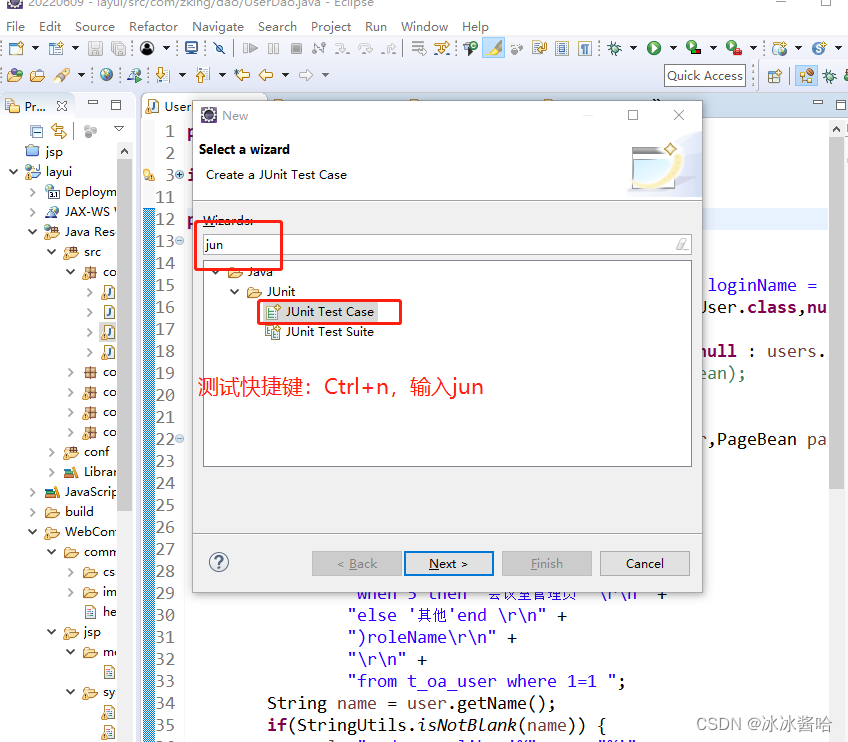Click the Save toolbar icon
The width and height of the screenshot is (848, 742).
(95, 49)
